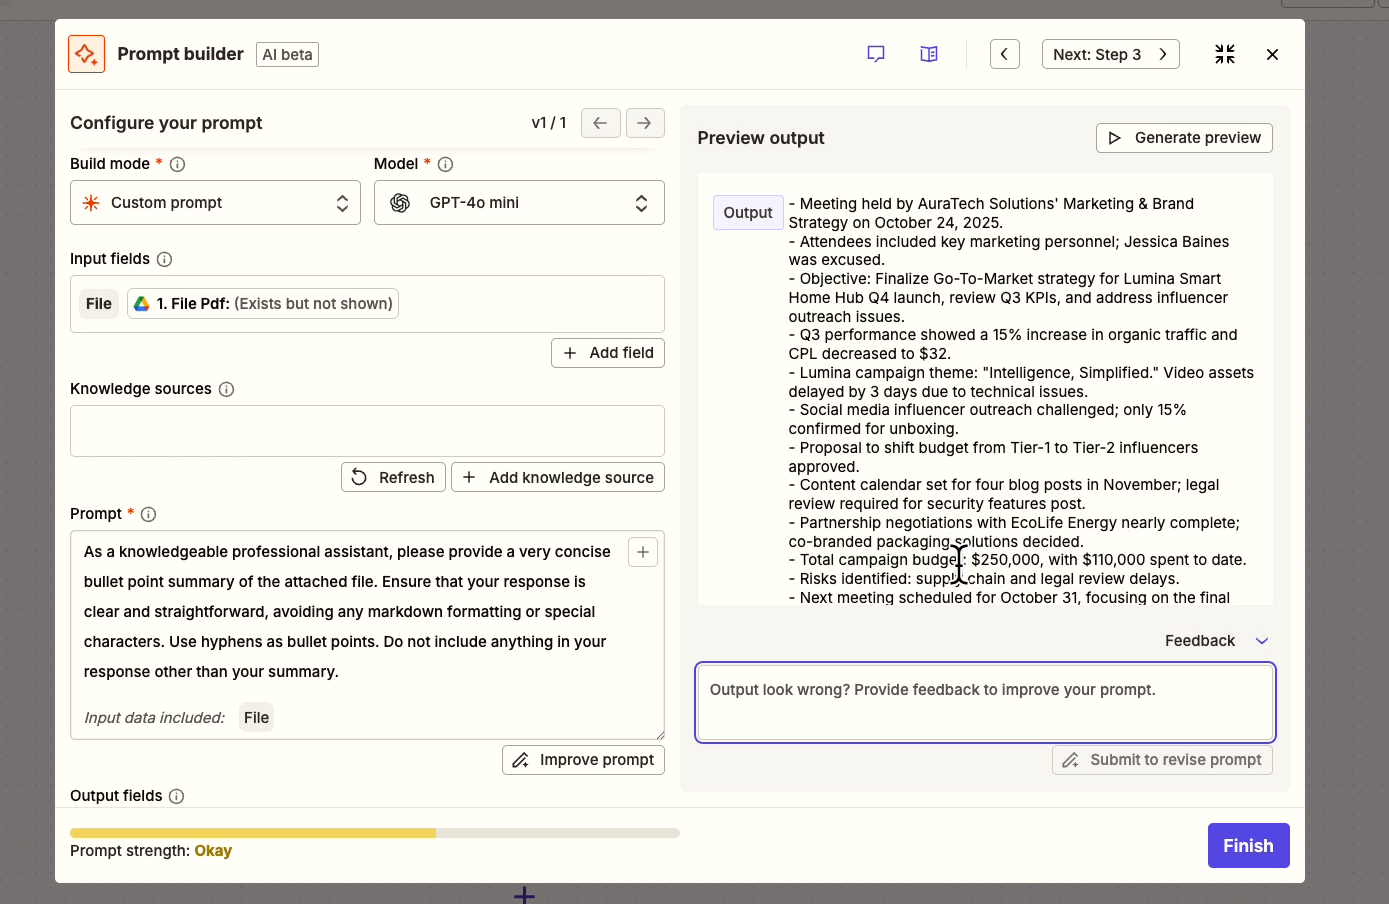Show info for Knowledge sources
1389x904 pixels.
pyautogui.click(x=227, y=389)
